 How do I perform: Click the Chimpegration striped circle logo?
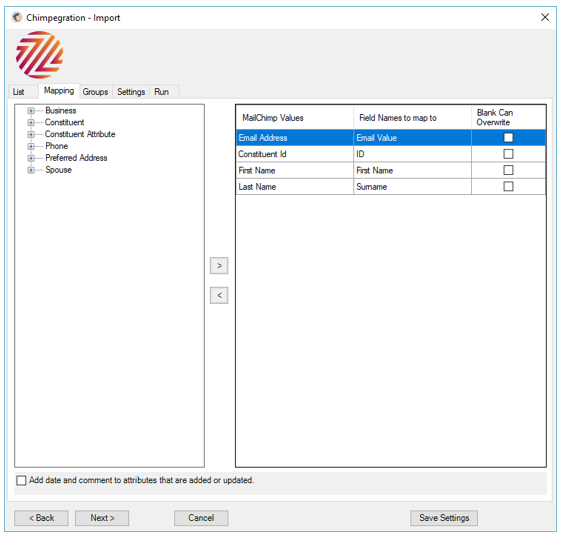coord(39,55)
